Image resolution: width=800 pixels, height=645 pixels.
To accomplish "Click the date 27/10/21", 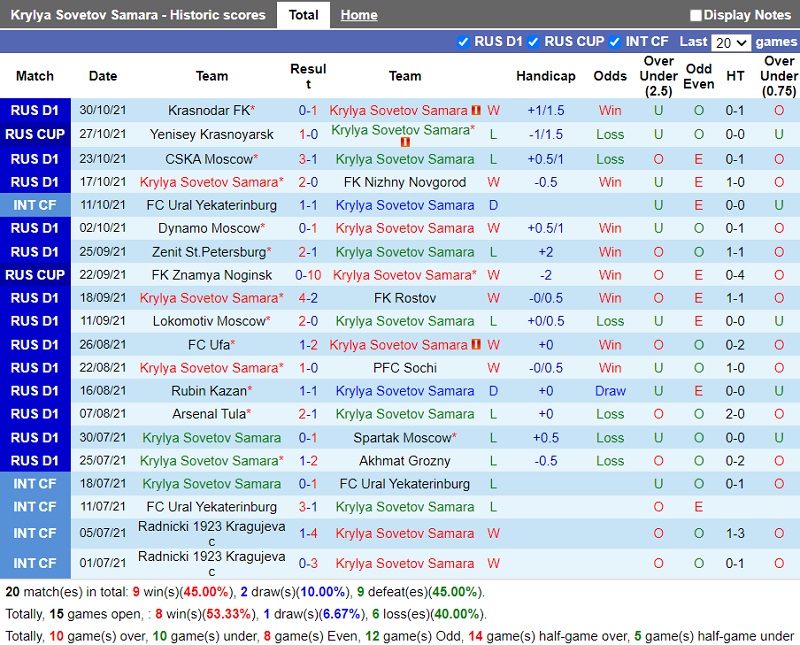I will pos(103,134).
